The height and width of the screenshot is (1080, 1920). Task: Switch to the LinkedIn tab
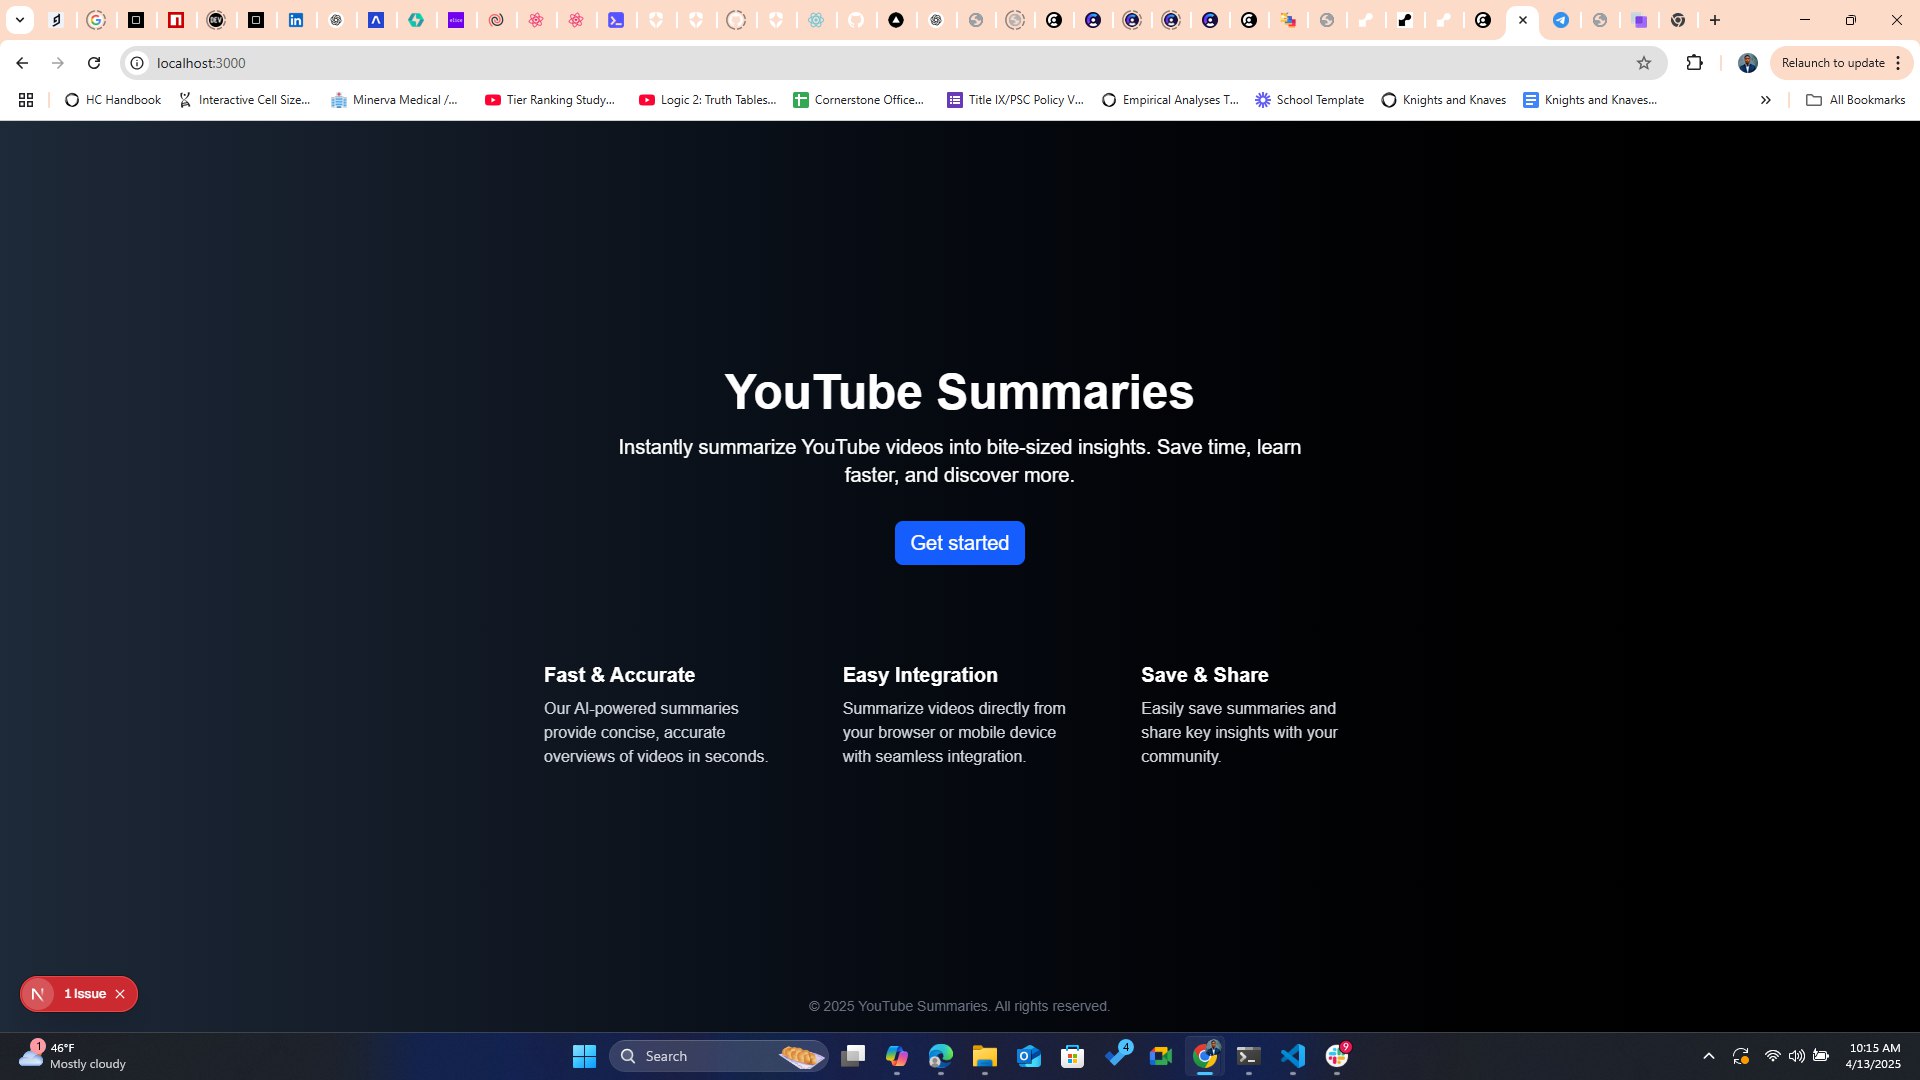click(296, 20)
